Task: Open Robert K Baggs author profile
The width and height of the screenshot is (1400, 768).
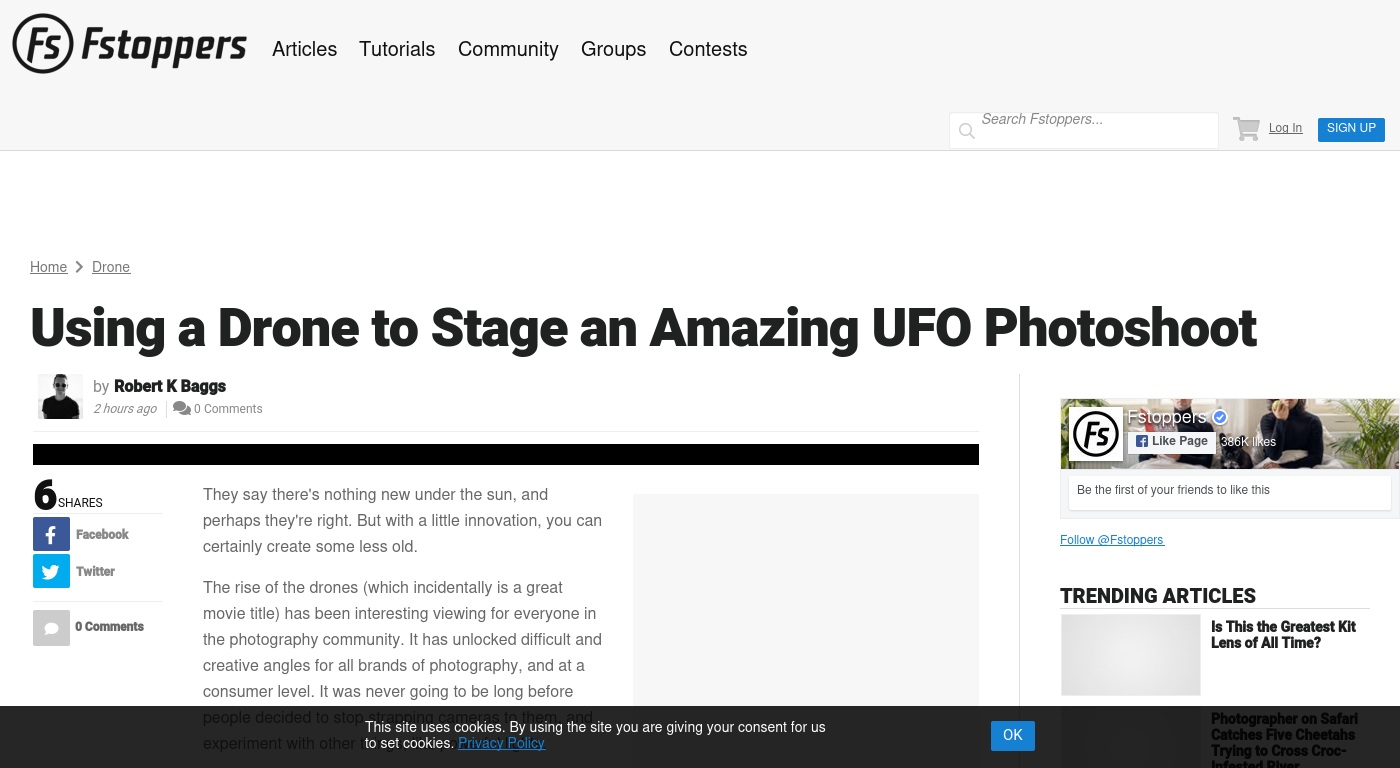Action: pyautogui.click(x=170, y=386)
